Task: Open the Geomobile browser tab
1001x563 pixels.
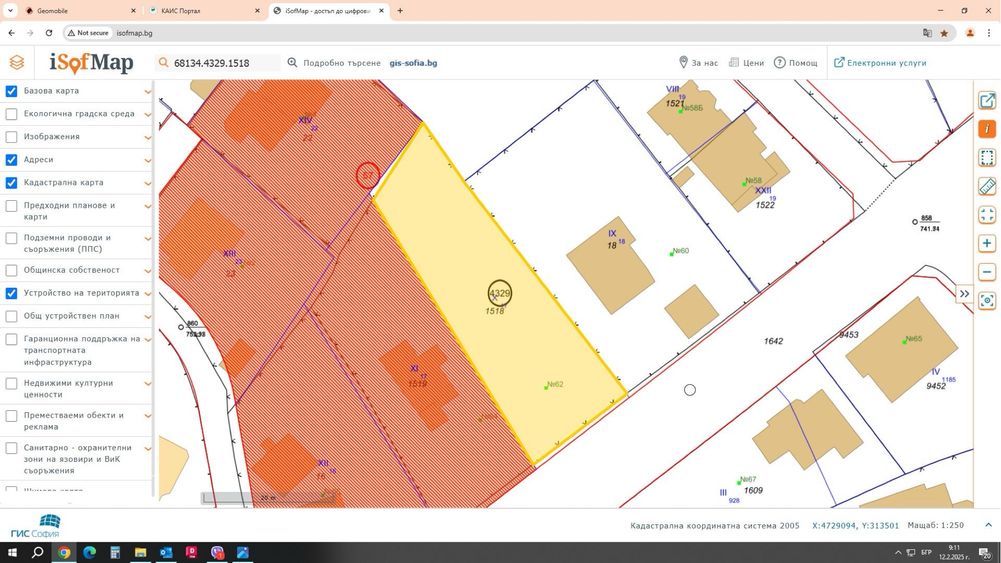Action: click(81, 11)
